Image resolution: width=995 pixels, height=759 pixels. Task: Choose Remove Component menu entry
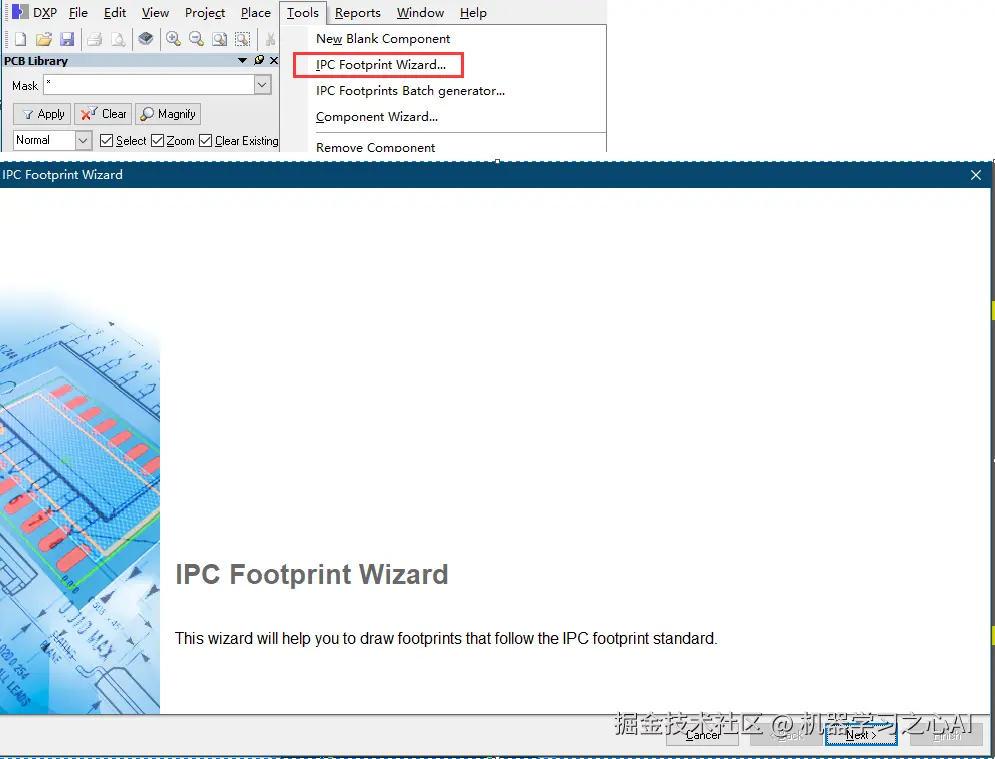pos(375,146)
